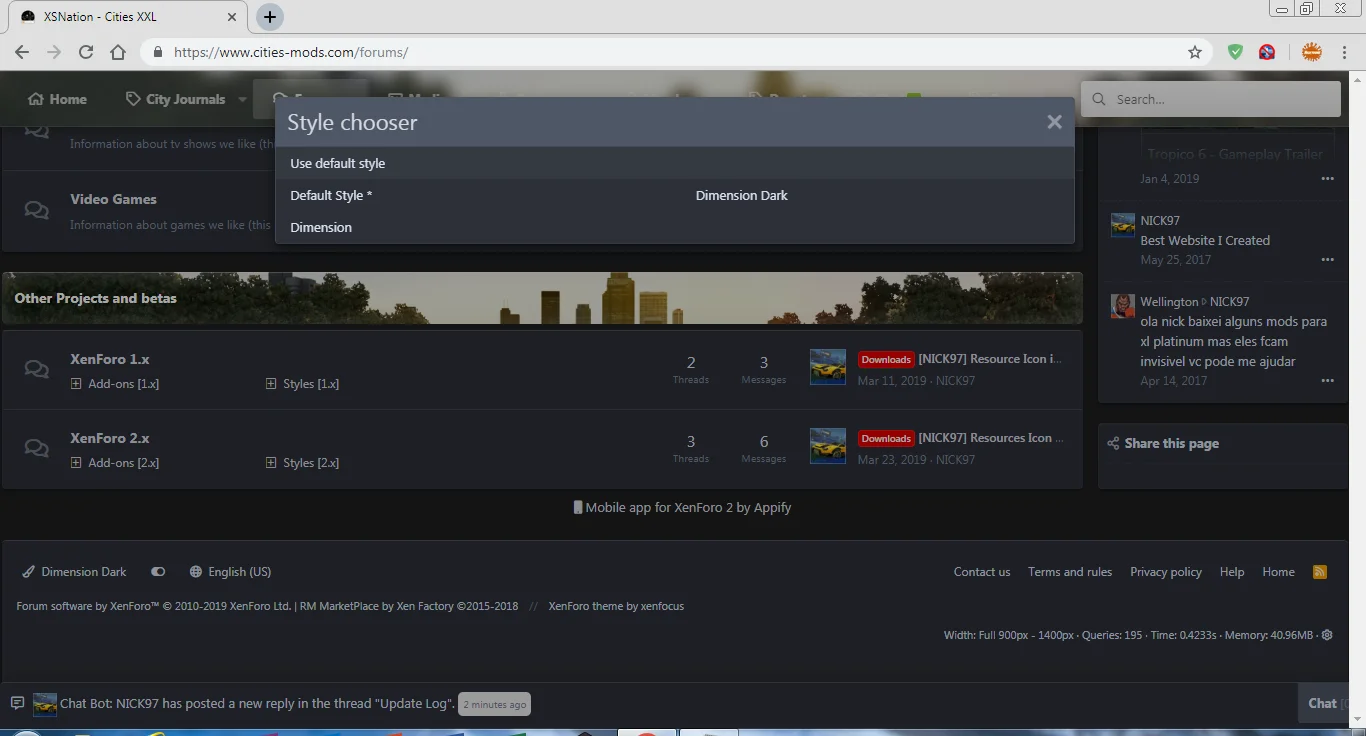Screen dimensions: 1366x736
Task: Bookmark this page with the star
Action: click(1195, 52)
